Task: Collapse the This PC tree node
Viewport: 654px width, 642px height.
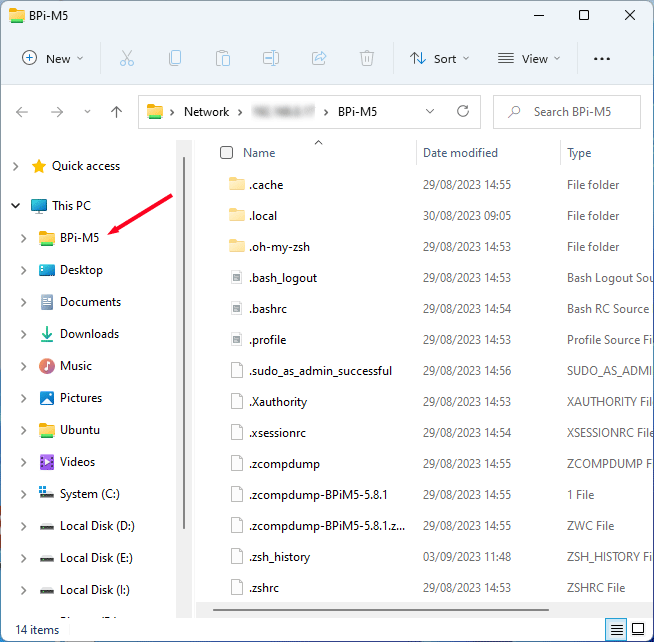Action: 15,206
